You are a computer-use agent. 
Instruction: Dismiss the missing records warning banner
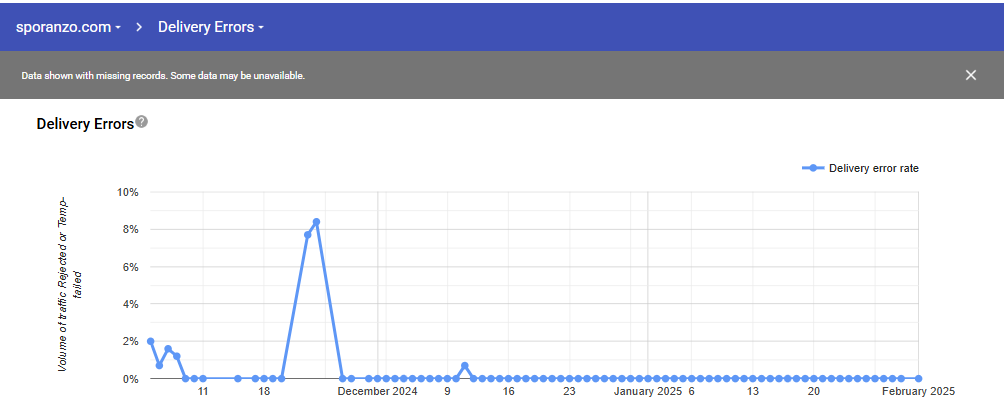click(970, 75)
